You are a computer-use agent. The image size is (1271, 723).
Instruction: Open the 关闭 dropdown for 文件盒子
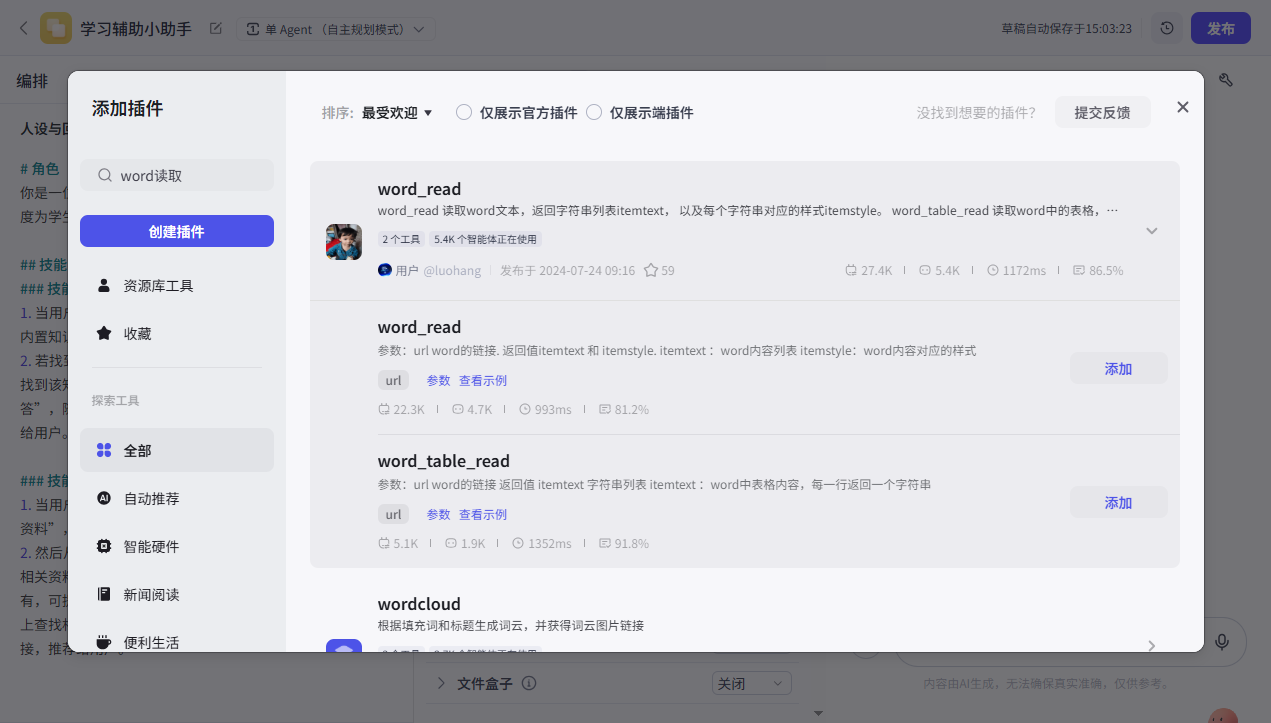[752, 682]
